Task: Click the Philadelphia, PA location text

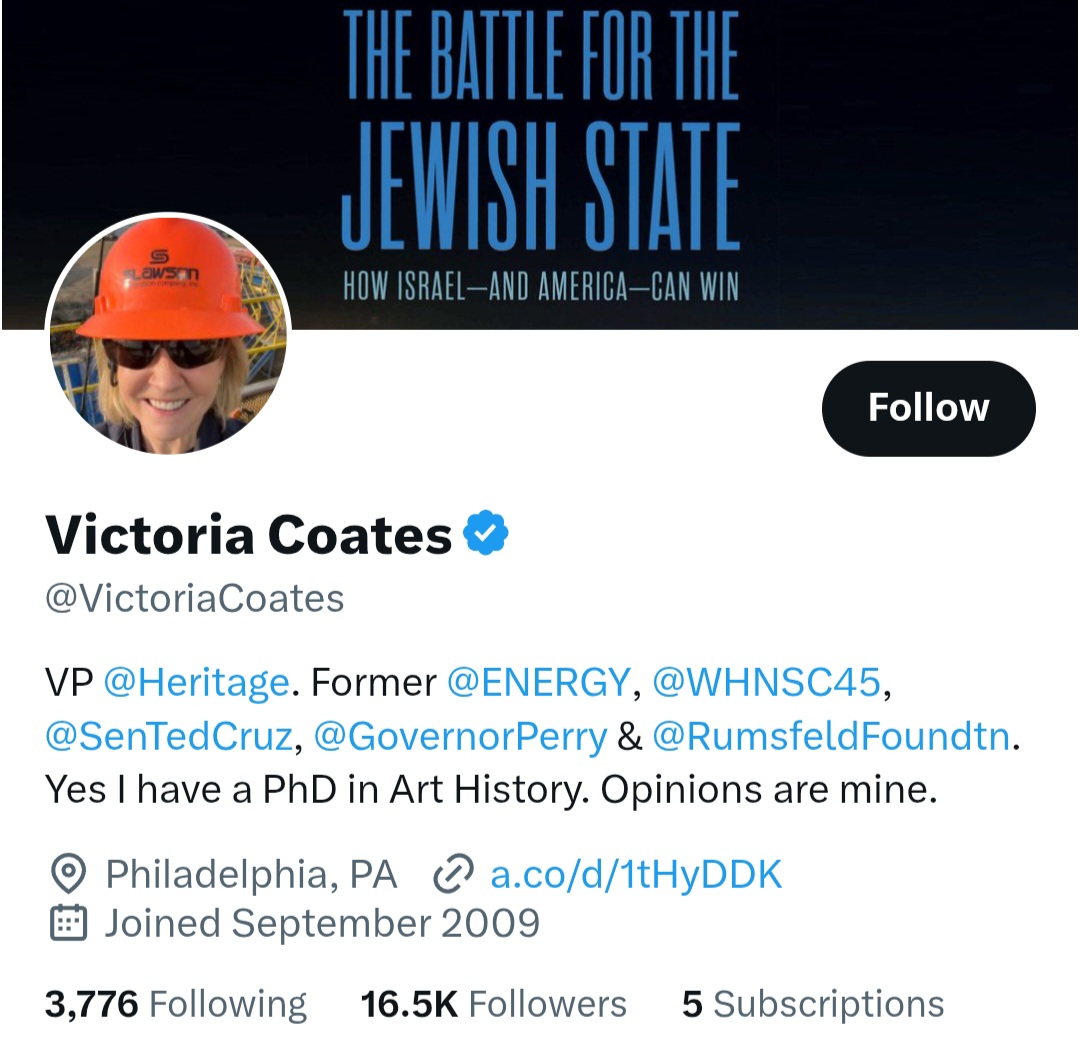Action: 251,875
